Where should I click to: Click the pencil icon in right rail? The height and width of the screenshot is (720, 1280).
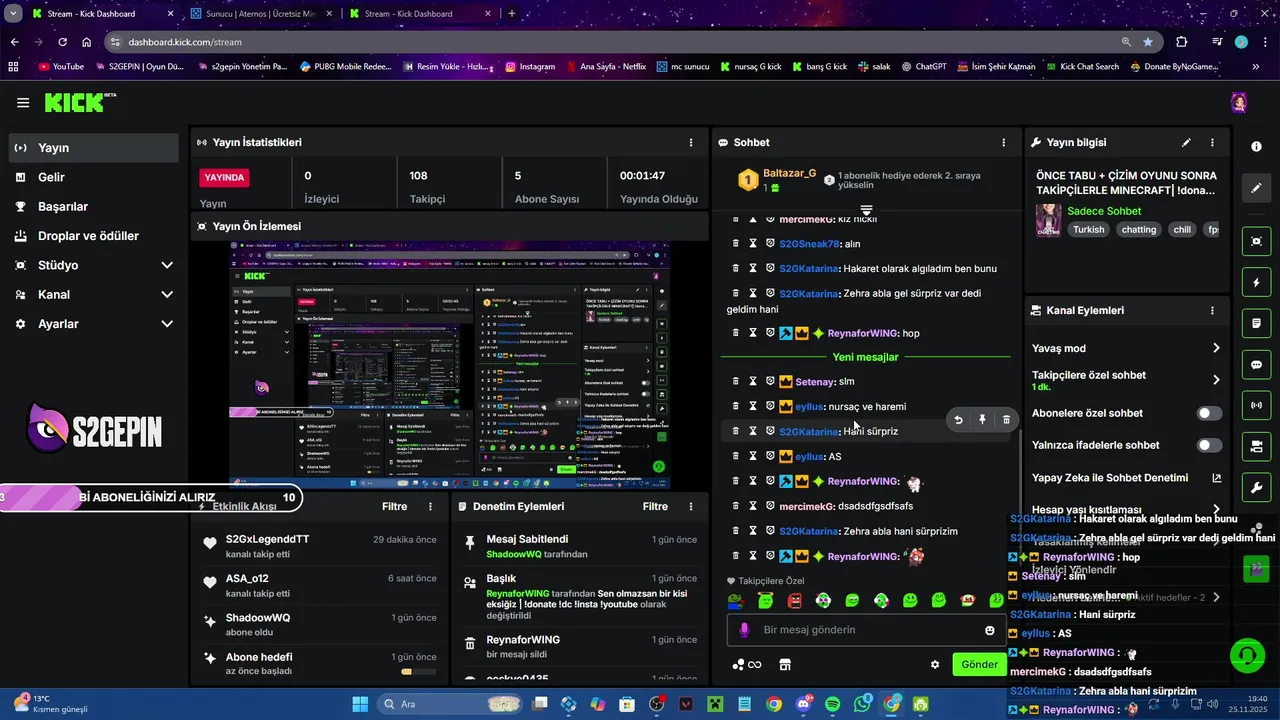pos(1257,187)
